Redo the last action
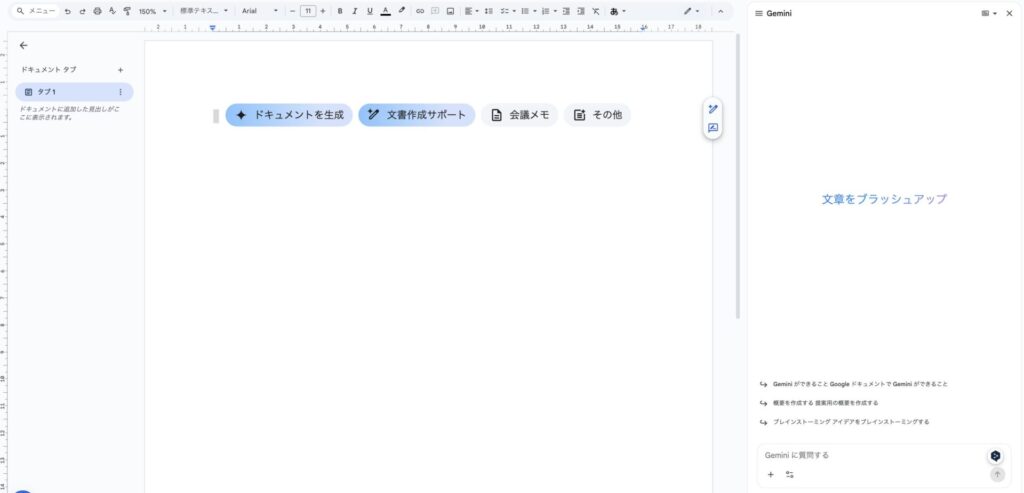 click(82, 11)
